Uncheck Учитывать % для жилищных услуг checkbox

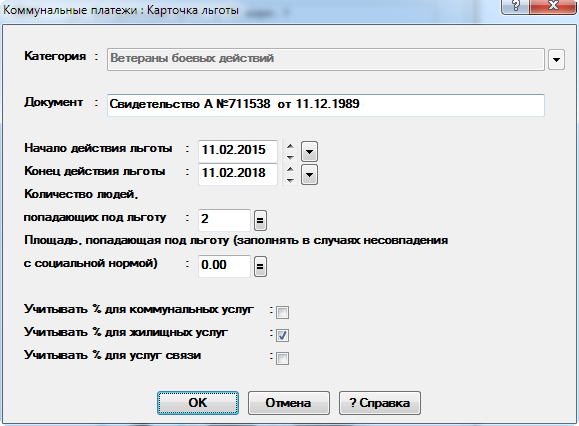[282, 335]
